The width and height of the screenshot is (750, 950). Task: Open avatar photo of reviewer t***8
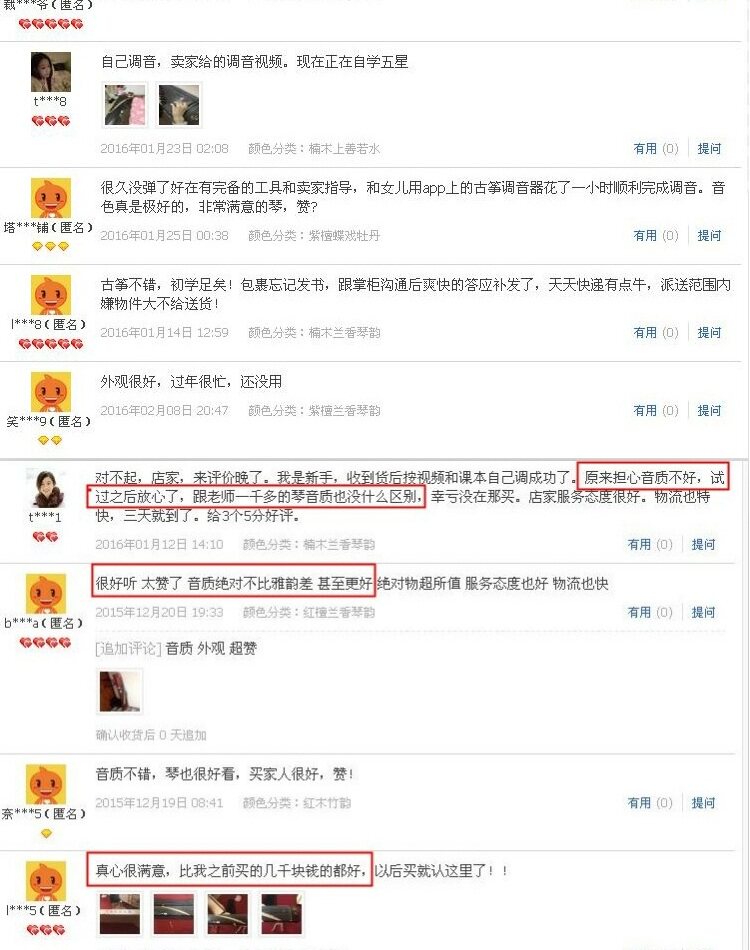click(50, 71)
